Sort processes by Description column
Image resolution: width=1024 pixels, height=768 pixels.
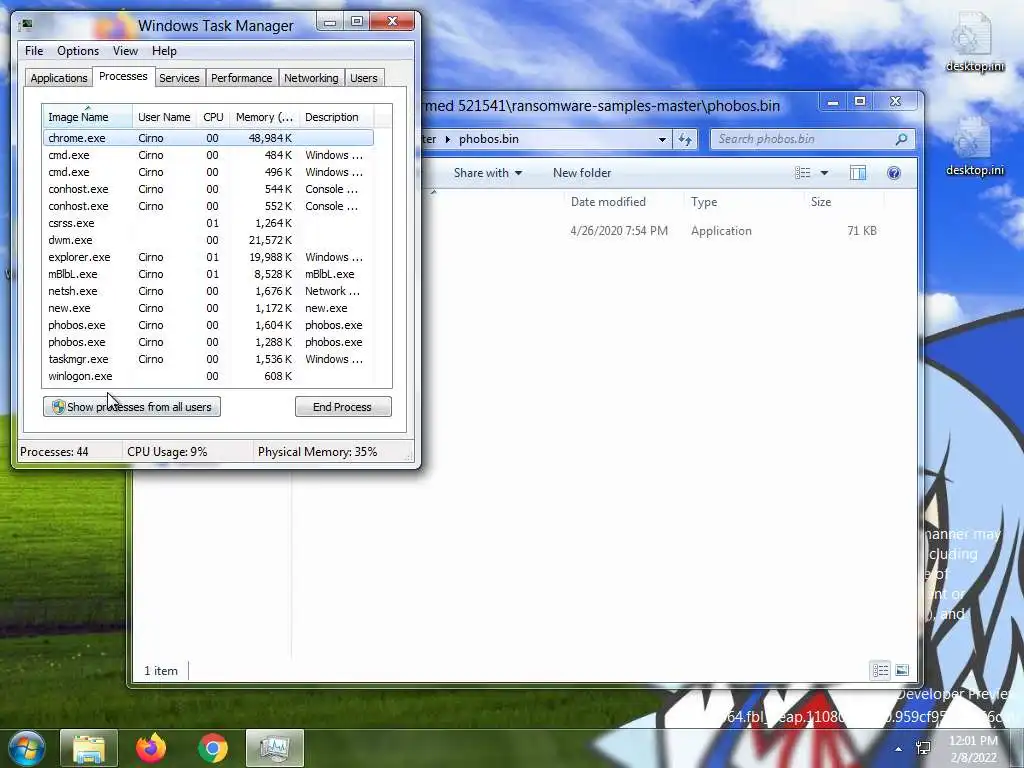pos(336,117)
